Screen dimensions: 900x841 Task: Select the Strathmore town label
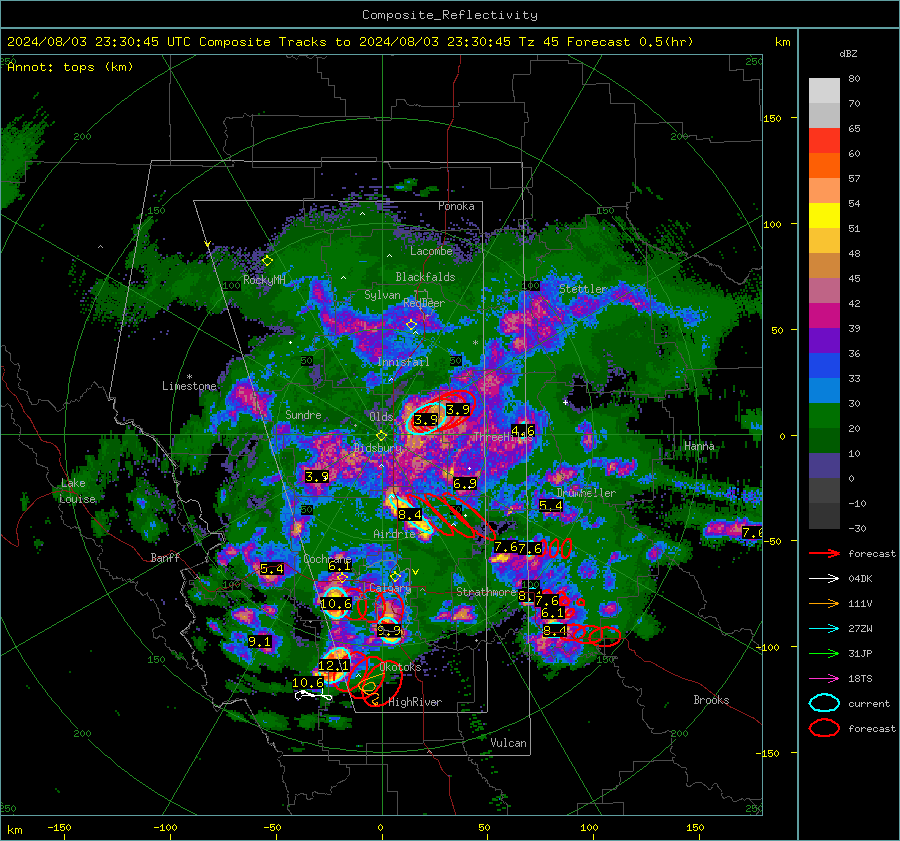click(x=486, y=592)
